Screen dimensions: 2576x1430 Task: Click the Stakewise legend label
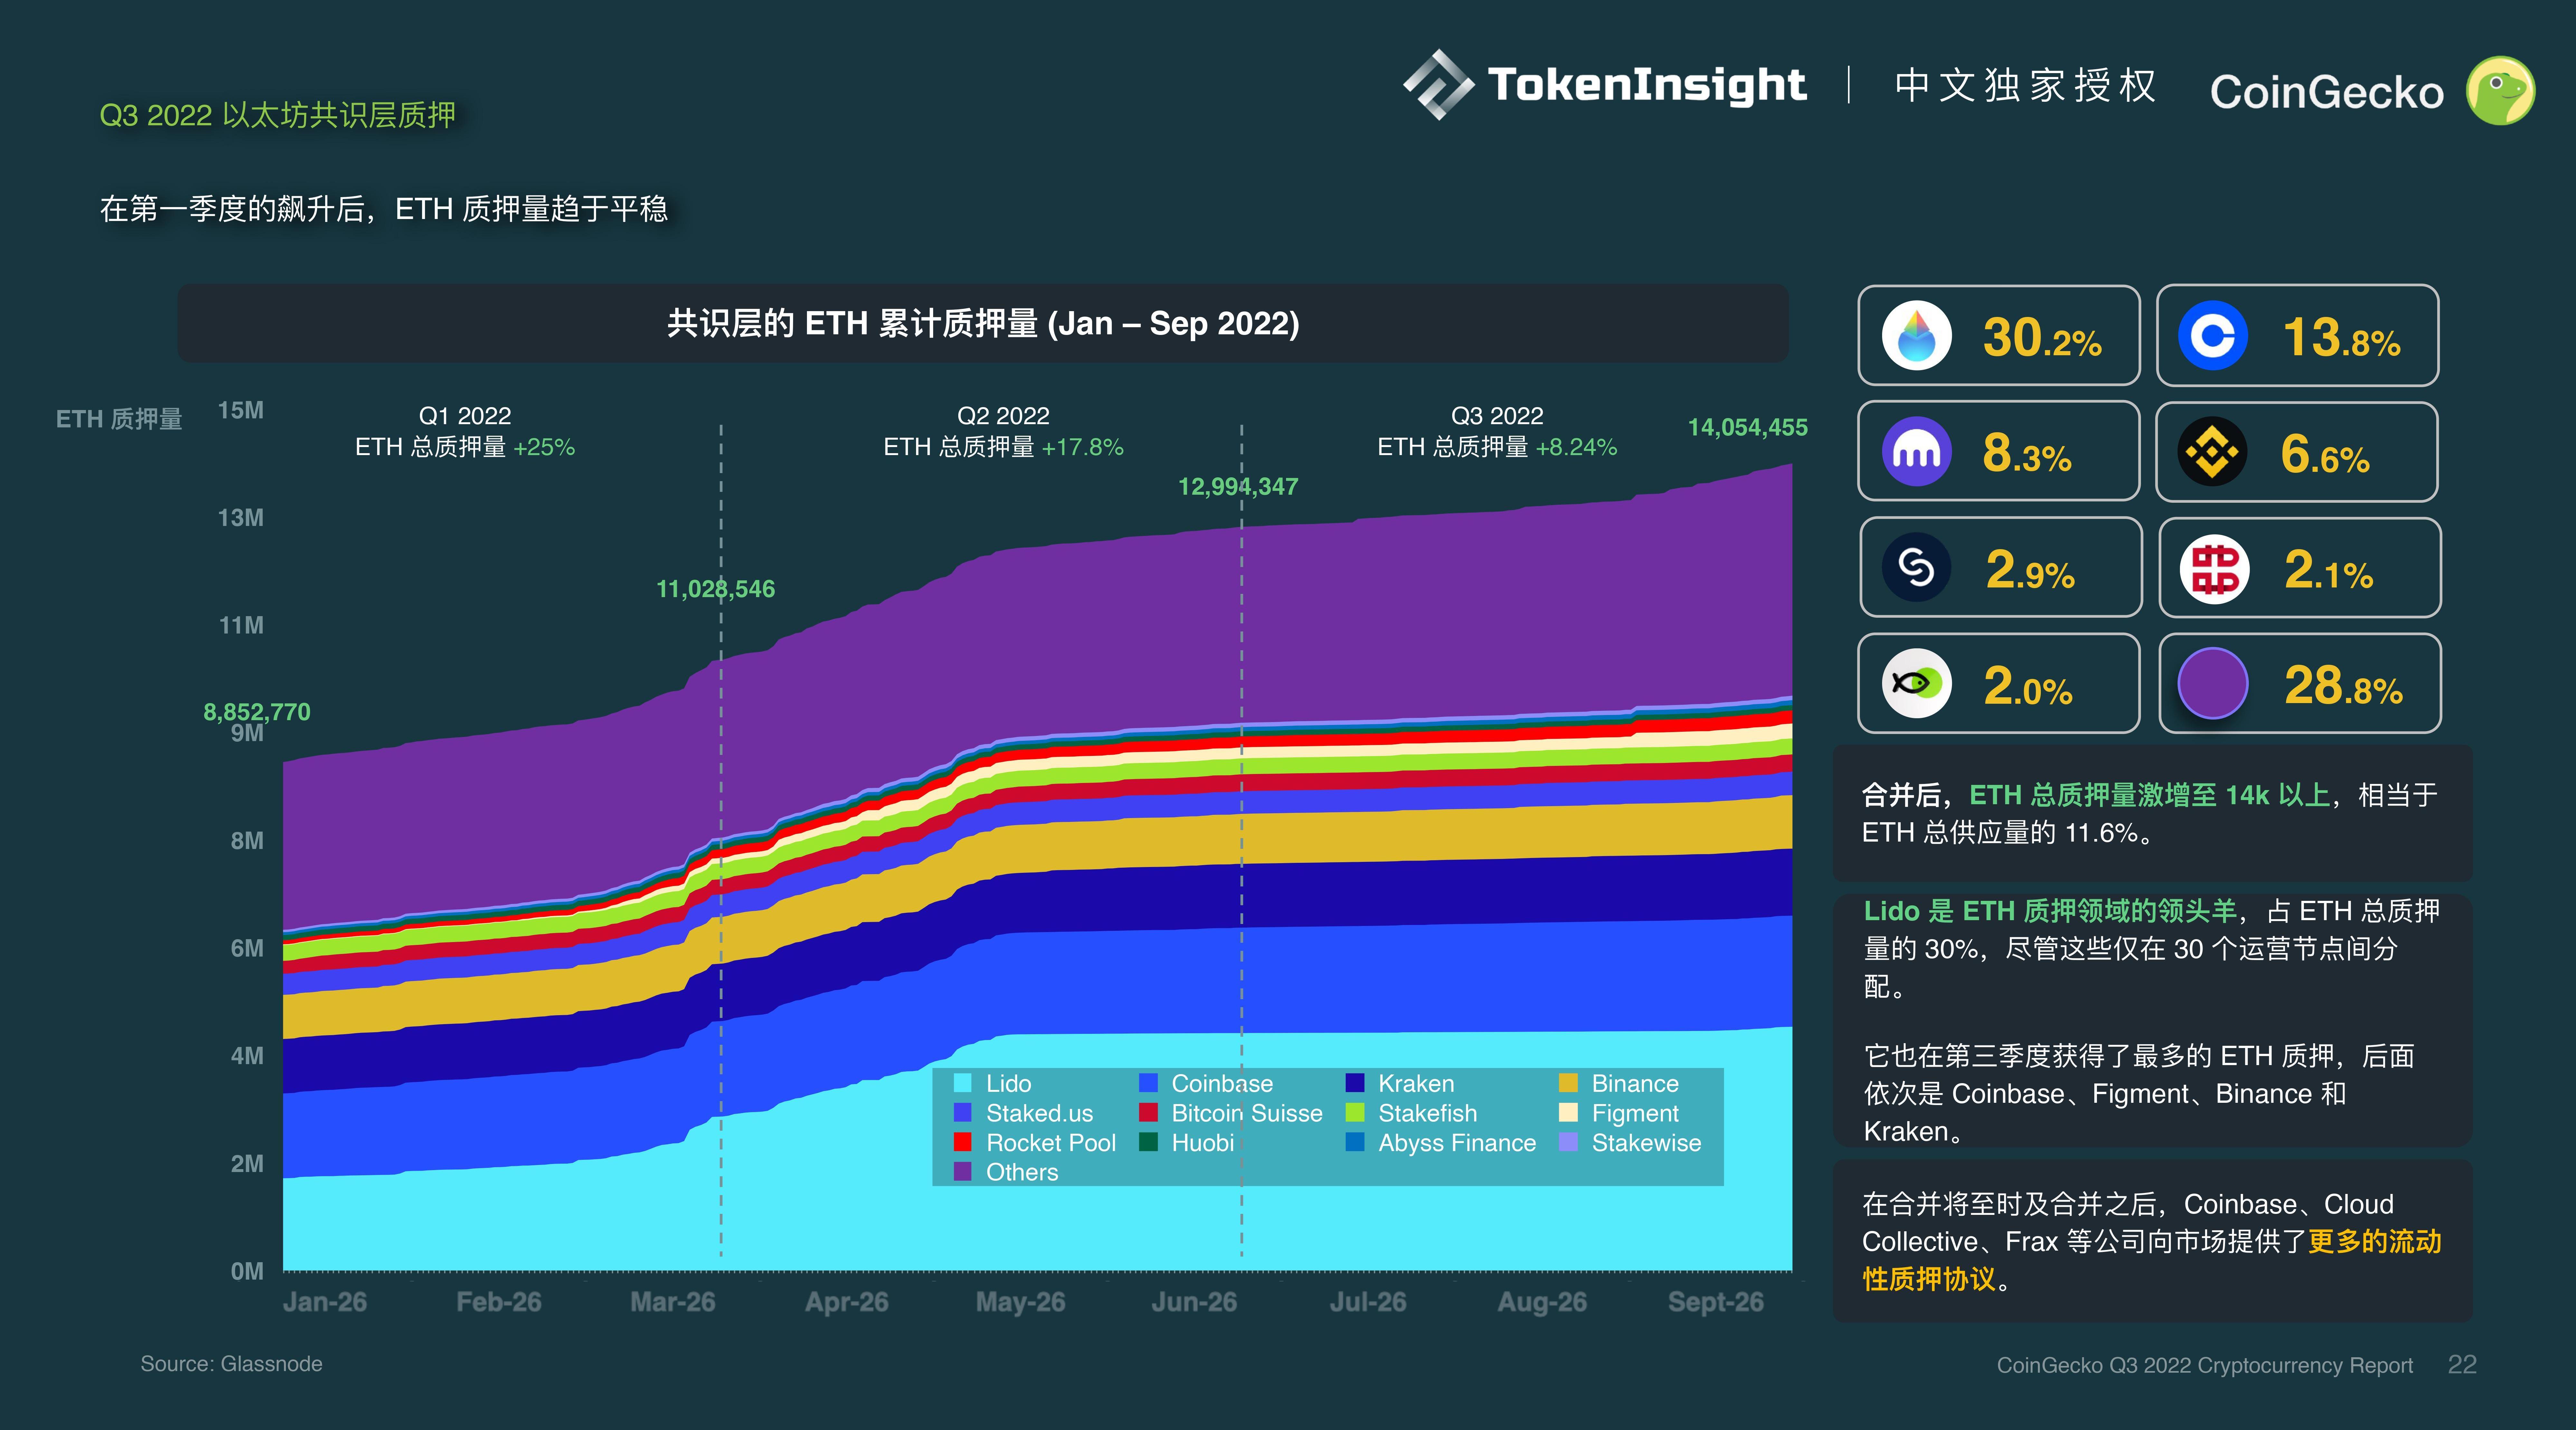[1646, 1143]
